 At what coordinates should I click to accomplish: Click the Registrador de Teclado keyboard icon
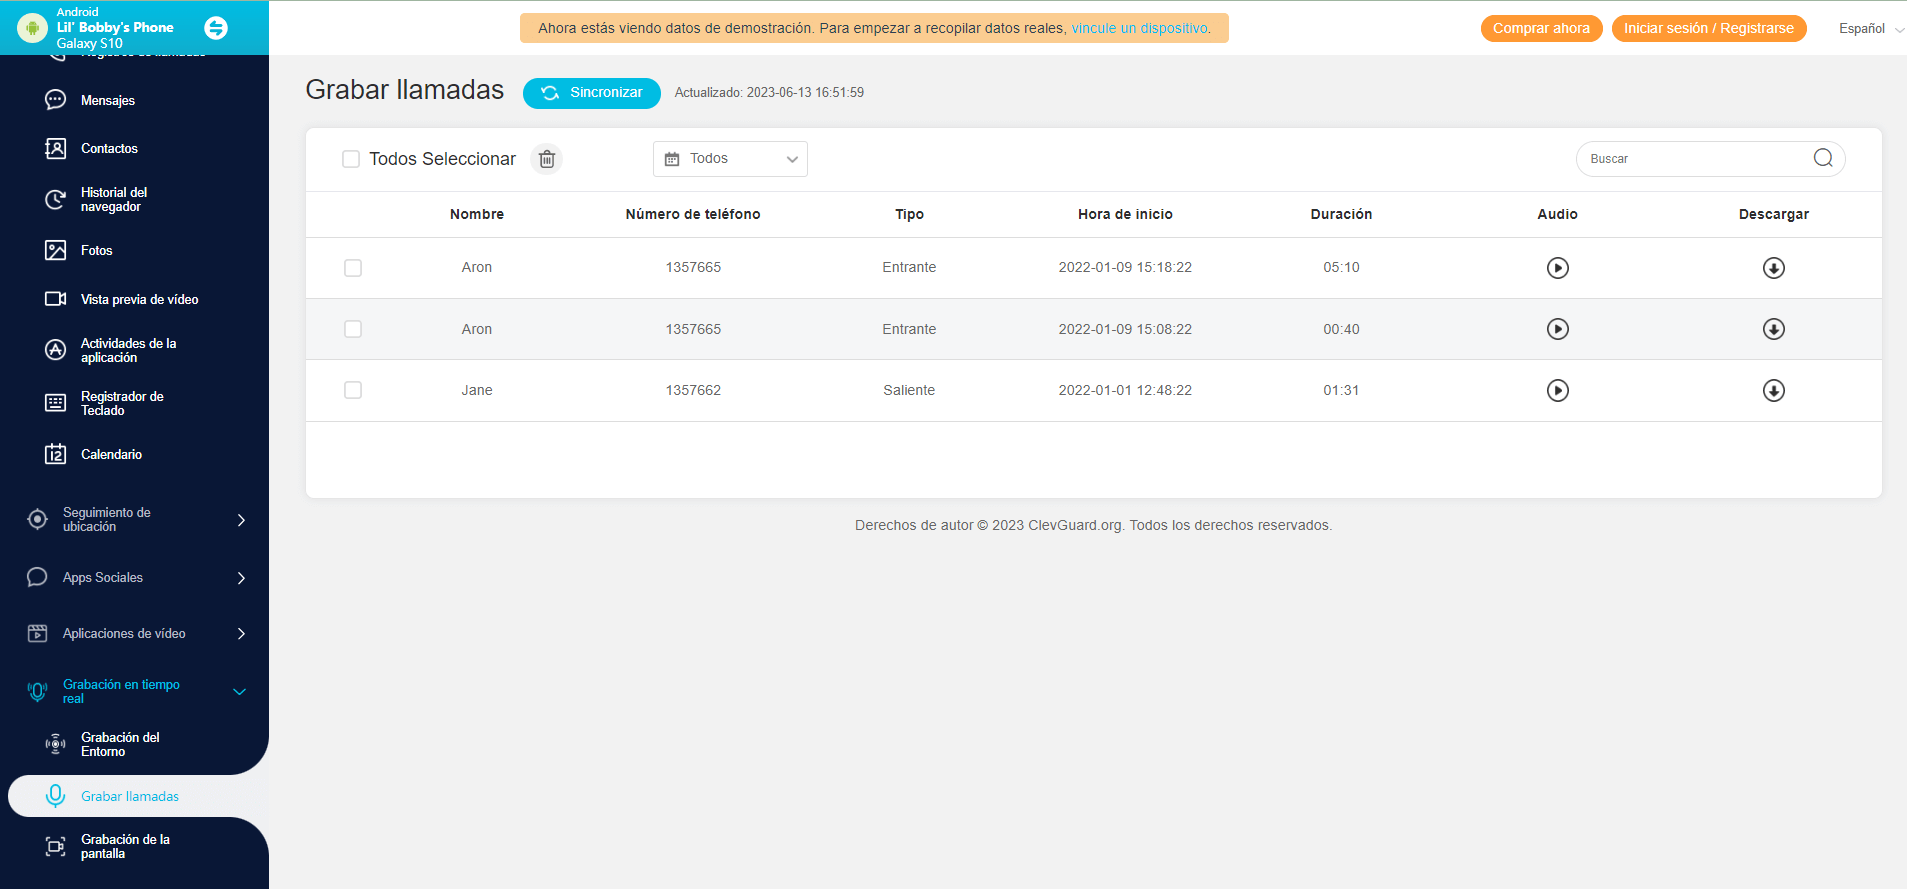pos(56,403)
